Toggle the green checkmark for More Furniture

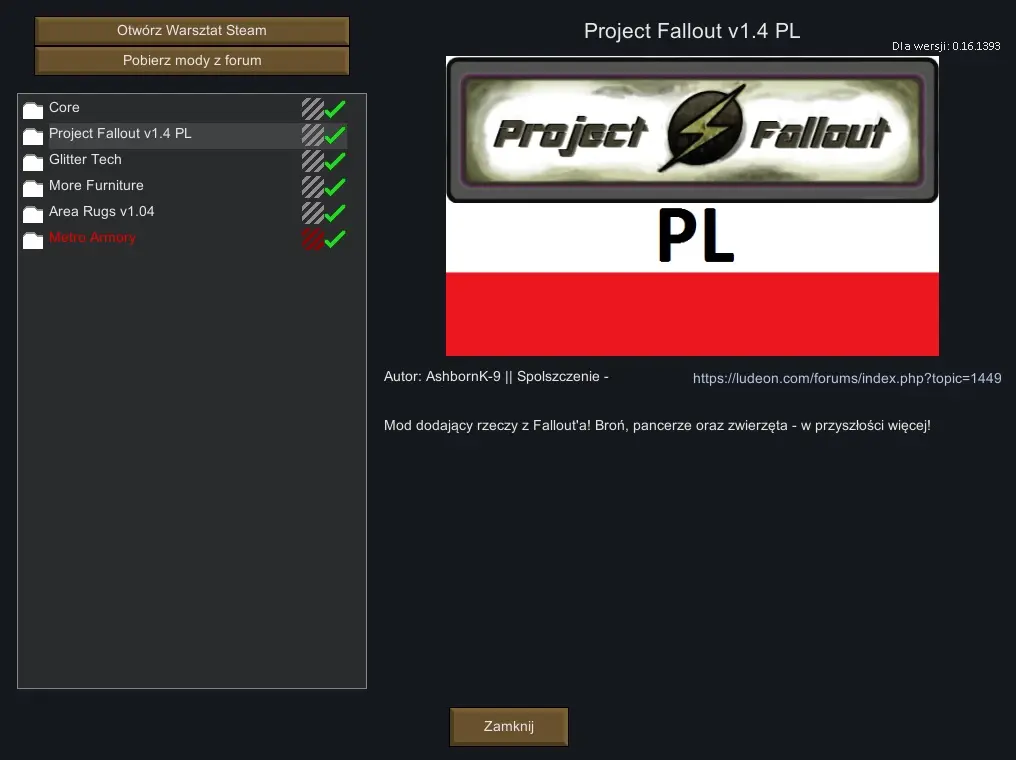pos(335,187)
